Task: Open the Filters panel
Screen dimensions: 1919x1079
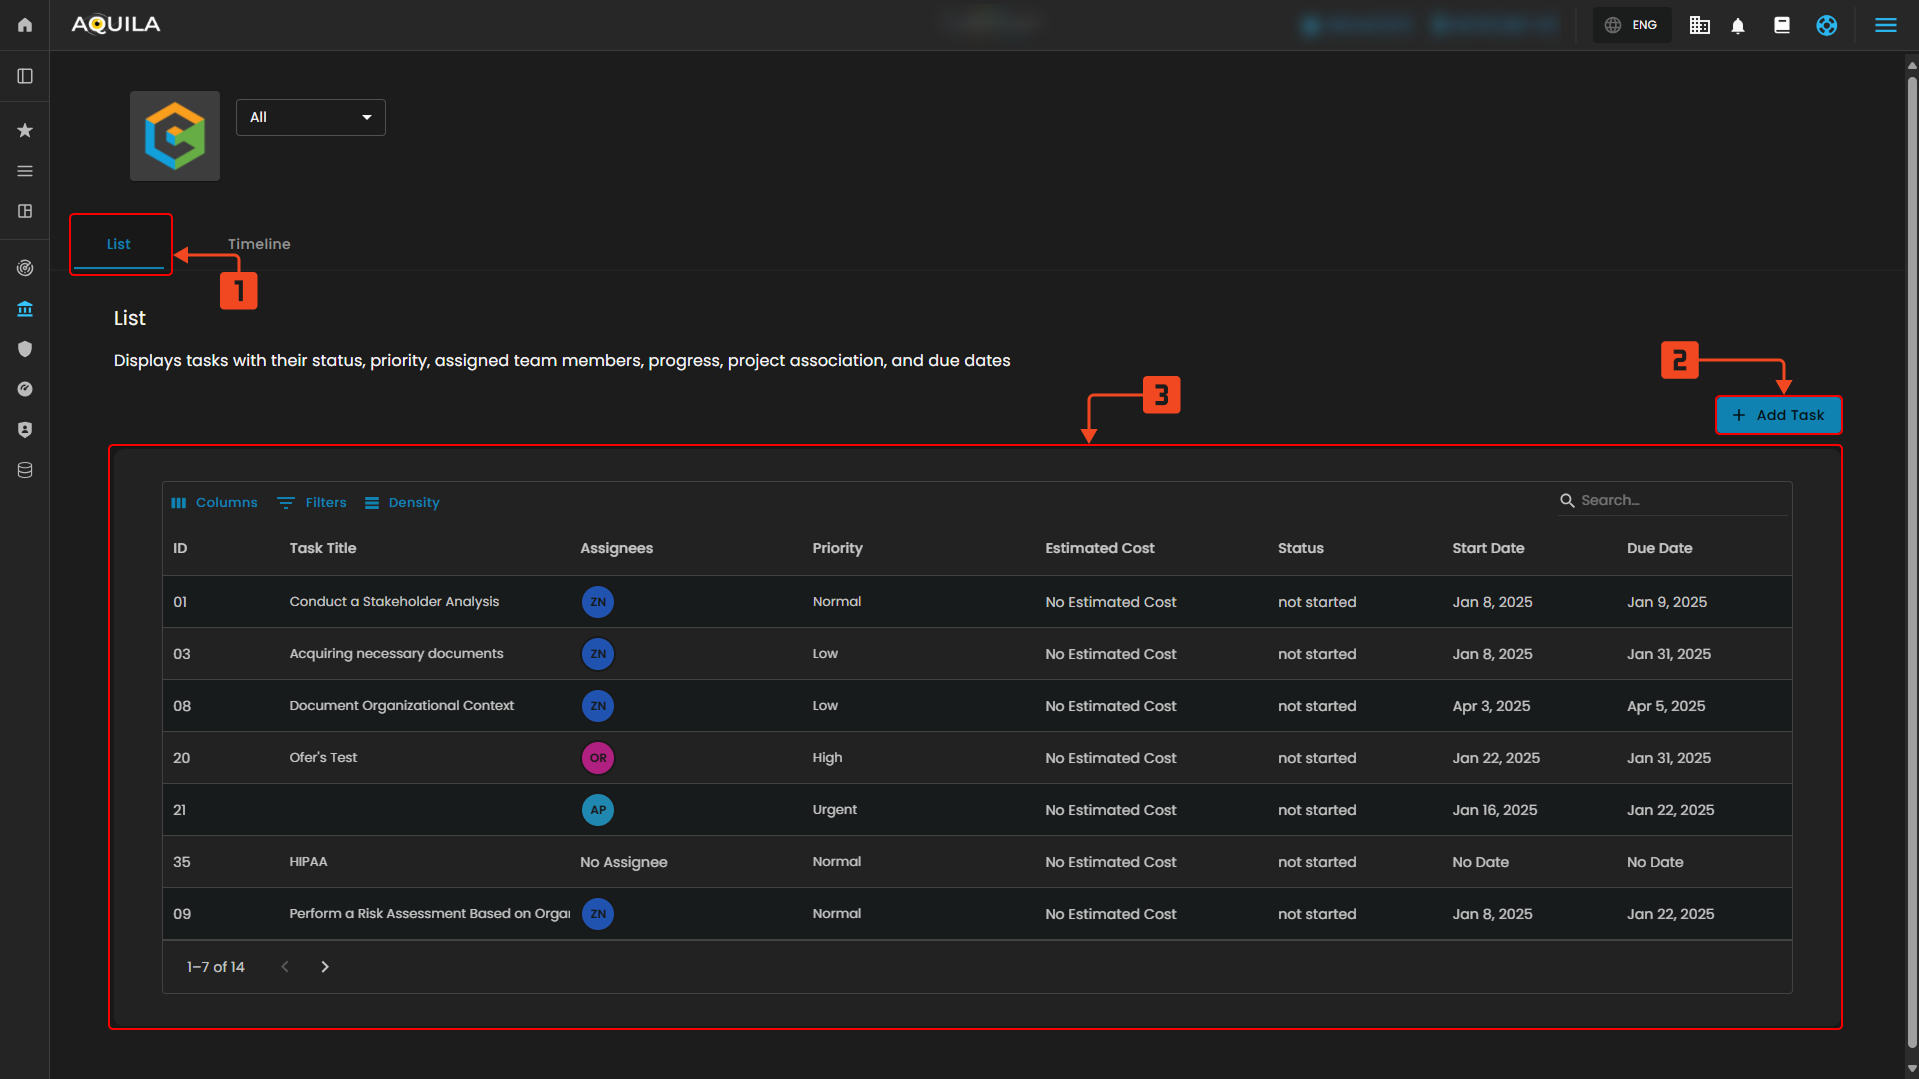Action: [x=312, y=503]
